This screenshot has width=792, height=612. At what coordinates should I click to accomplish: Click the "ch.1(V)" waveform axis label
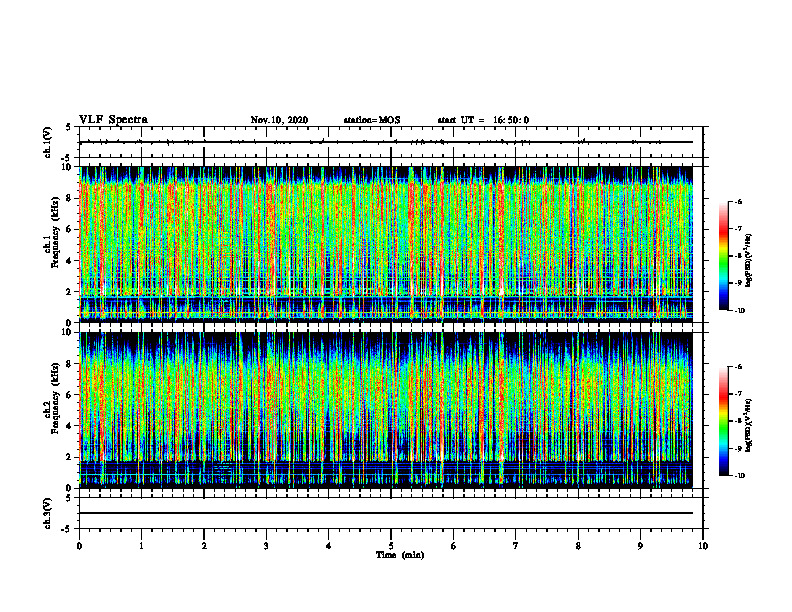[x=48, y=142]
